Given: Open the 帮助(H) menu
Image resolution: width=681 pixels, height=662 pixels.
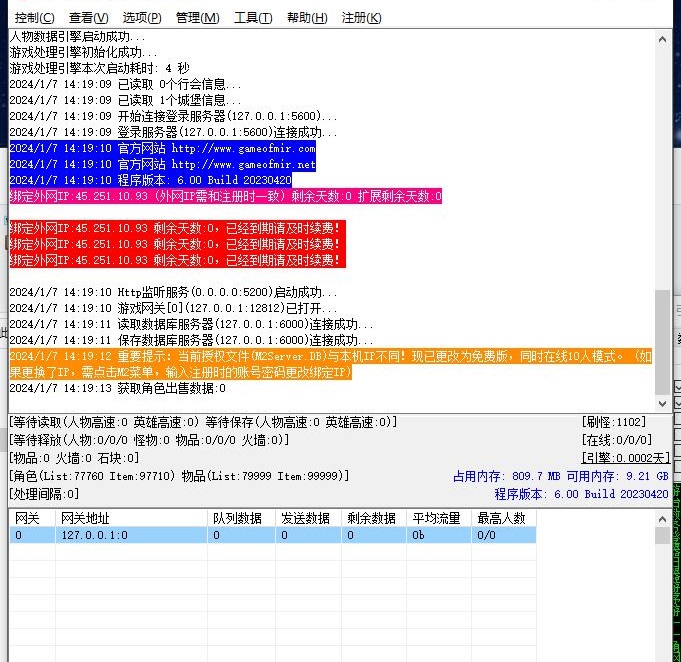Looking at the screenshot, I should click(307, 18).
